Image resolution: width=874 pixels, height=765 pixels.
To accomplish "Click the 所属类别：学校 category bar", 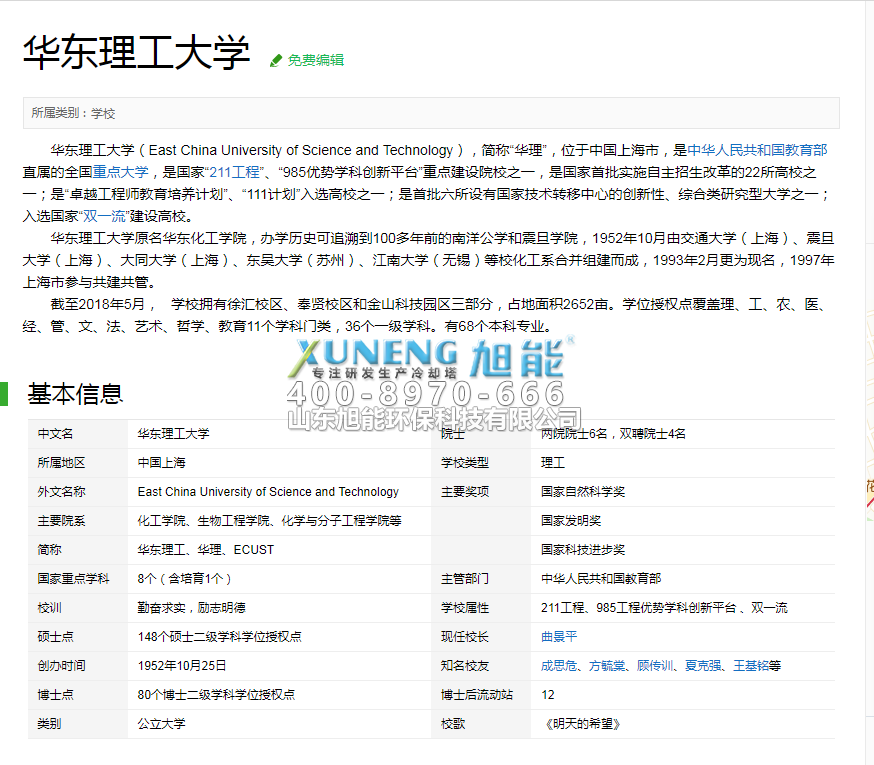I will point(430,113).
